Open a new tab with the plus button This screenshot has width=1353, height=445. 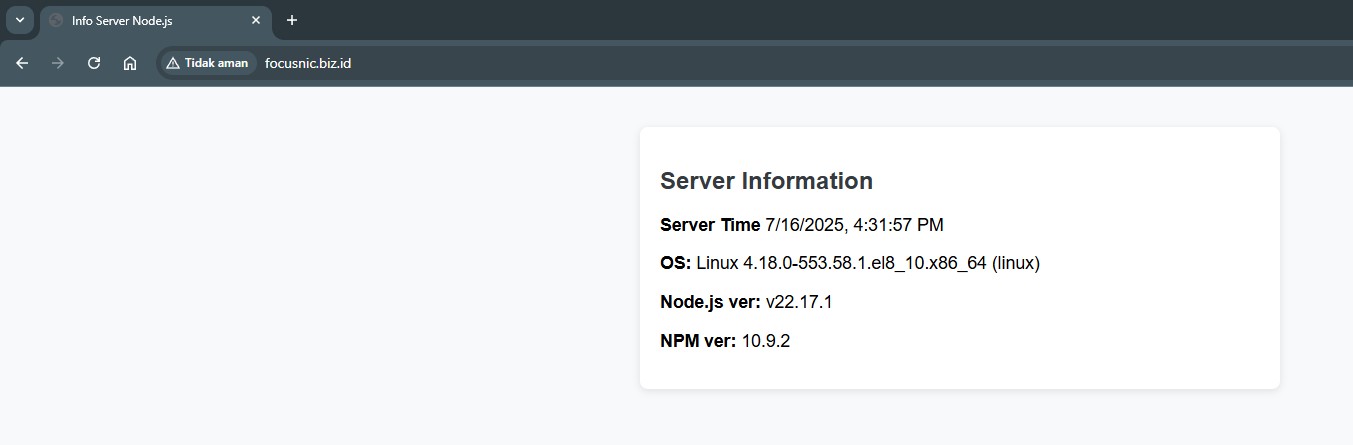(x=292, y=20)
